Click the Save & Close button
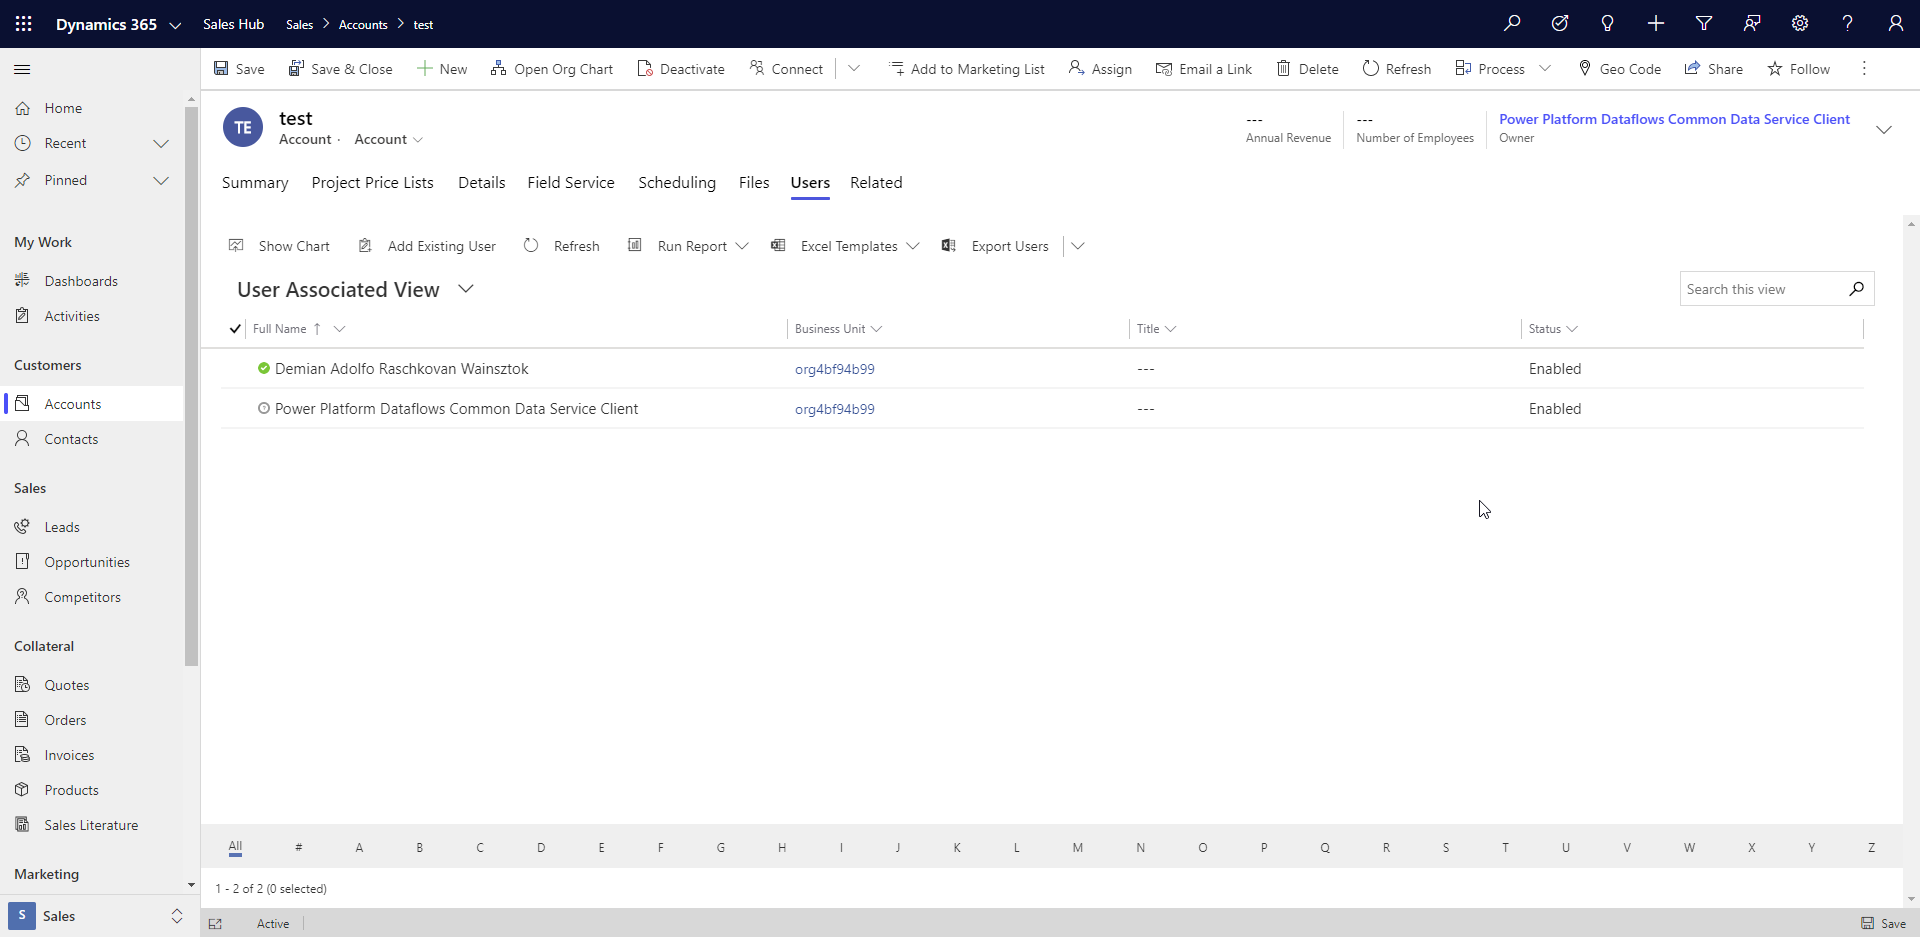The width and height of the screenshot is (1920, 937). [x=341, y=68]
